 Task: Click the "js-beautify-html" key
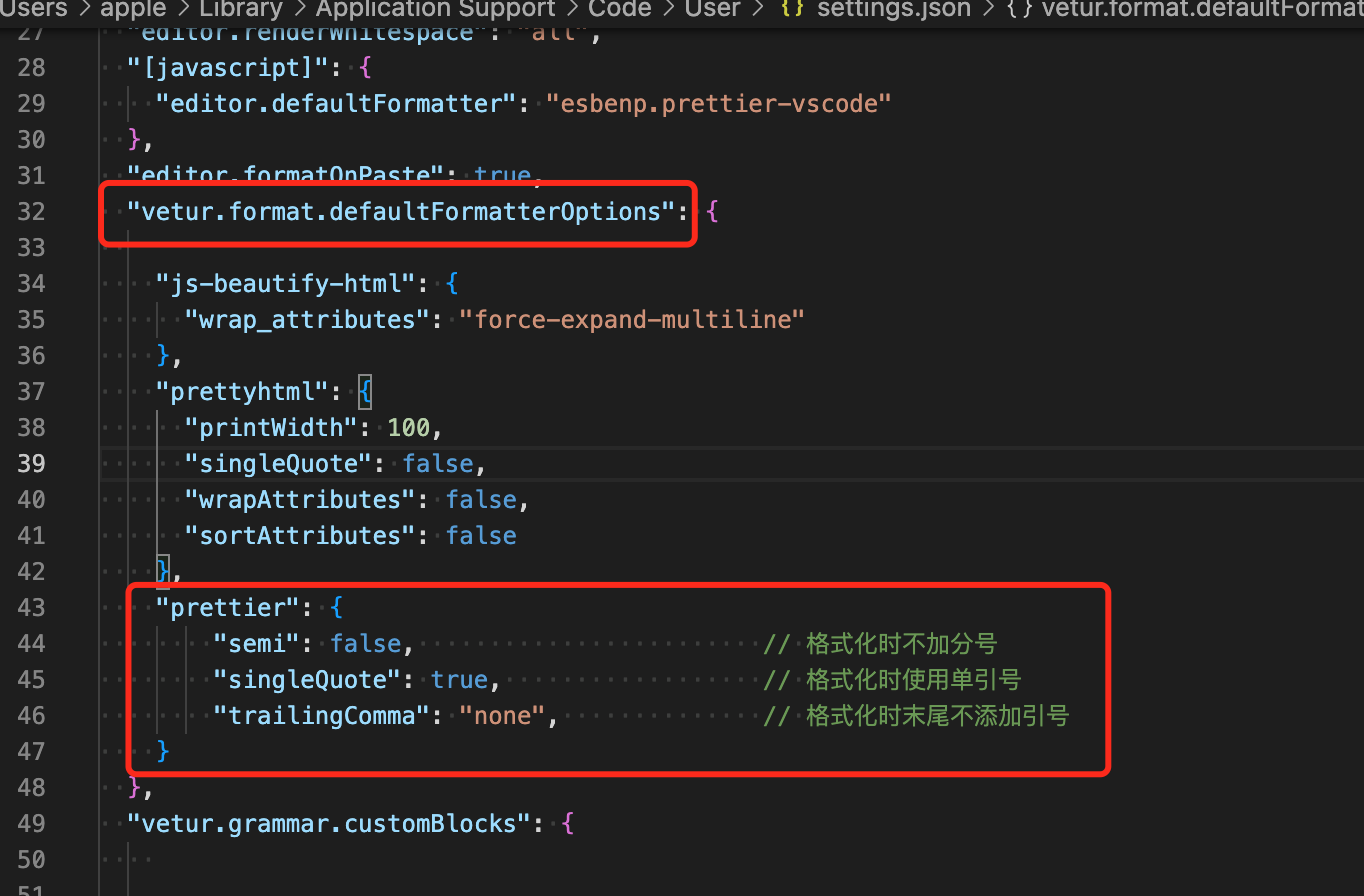[284, 284]
